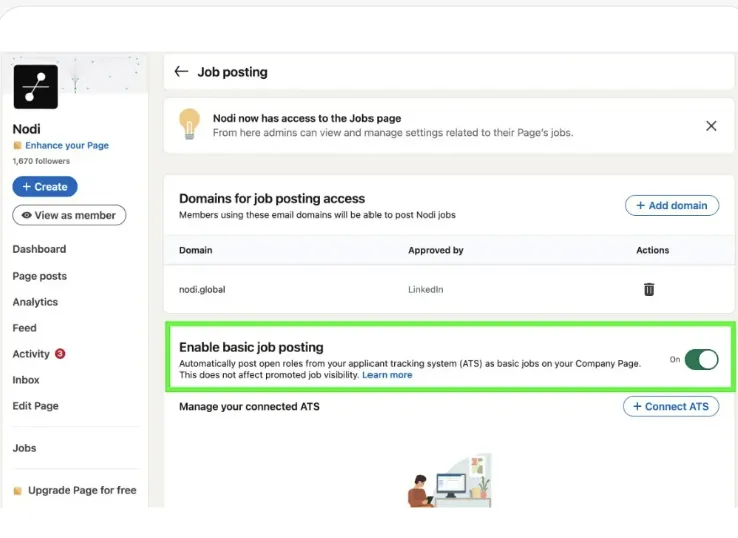
Task: Click the Domain column header
Action: (x=195, y=250)
